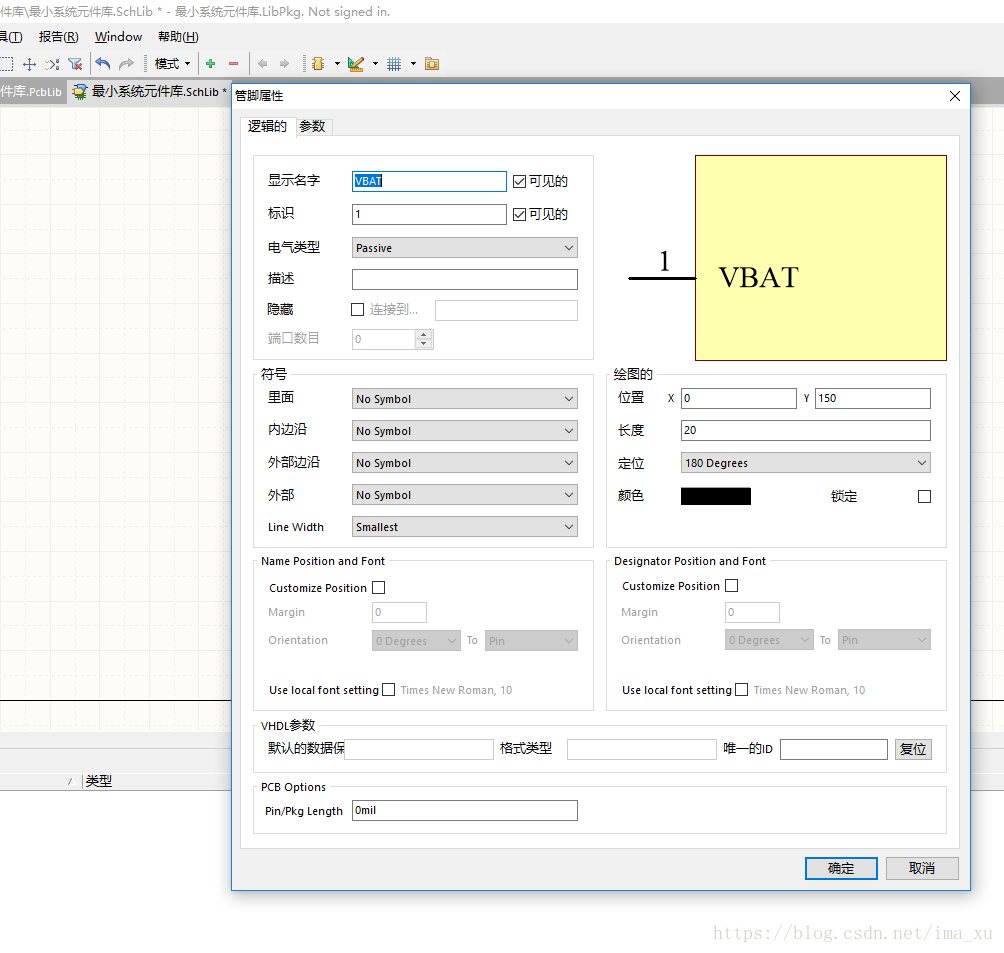Viewport: 1004px width, 953px height.
Task: Uncheck visible box beside VBAT display name
Action: (x=519, y=182)
